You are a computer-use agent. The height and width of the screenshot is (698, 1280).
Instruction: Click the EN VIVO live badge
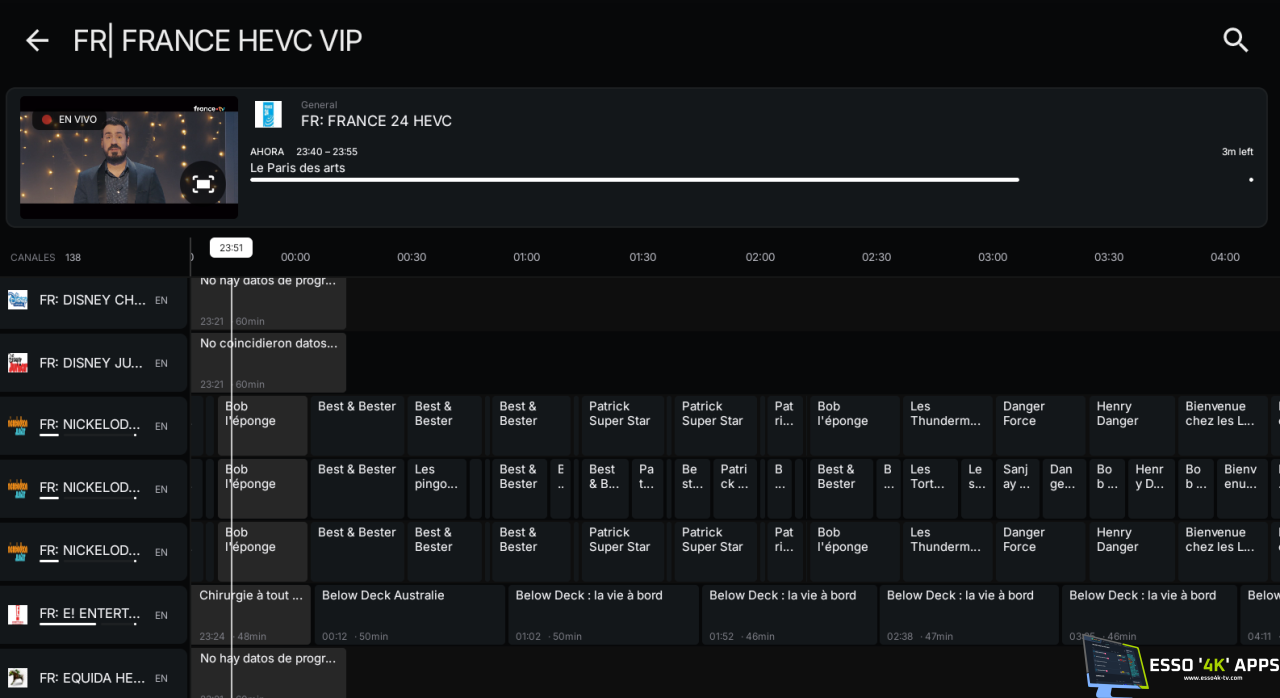pyautogui.click(x=69, y=120)
